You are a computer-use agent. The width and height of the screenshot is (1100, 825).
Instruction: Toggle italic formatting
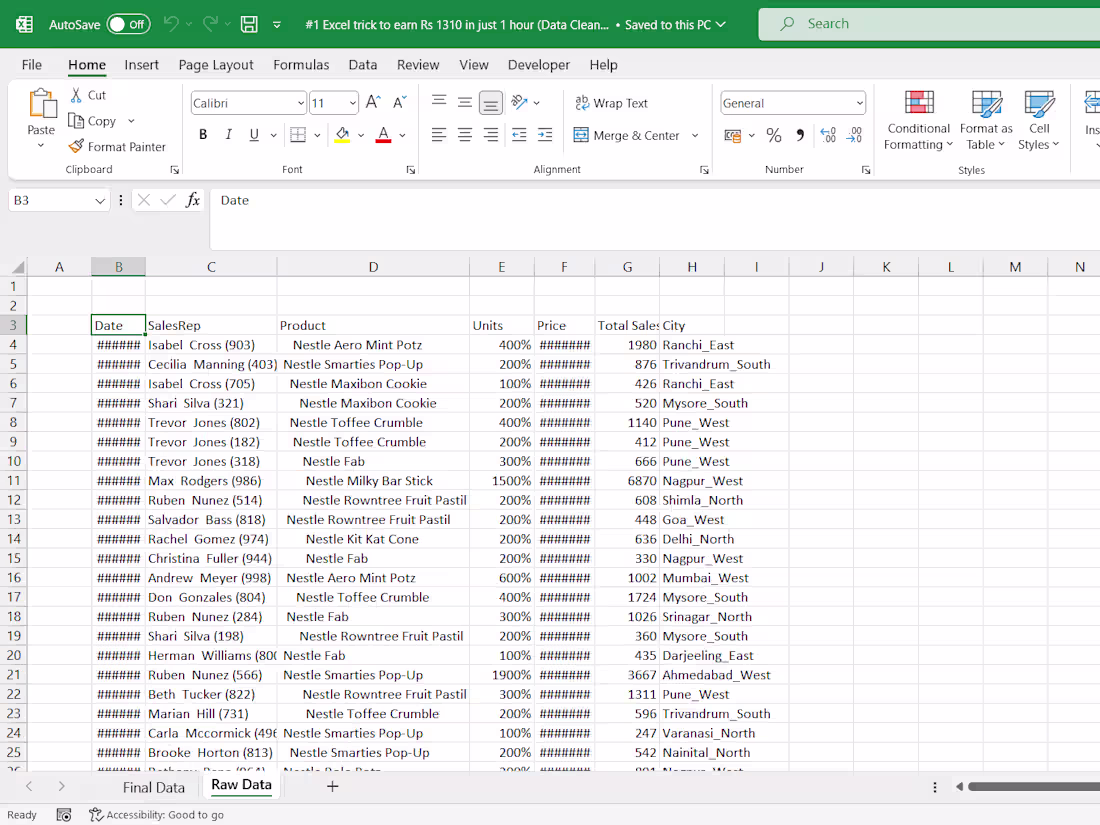tap(228, 133)
